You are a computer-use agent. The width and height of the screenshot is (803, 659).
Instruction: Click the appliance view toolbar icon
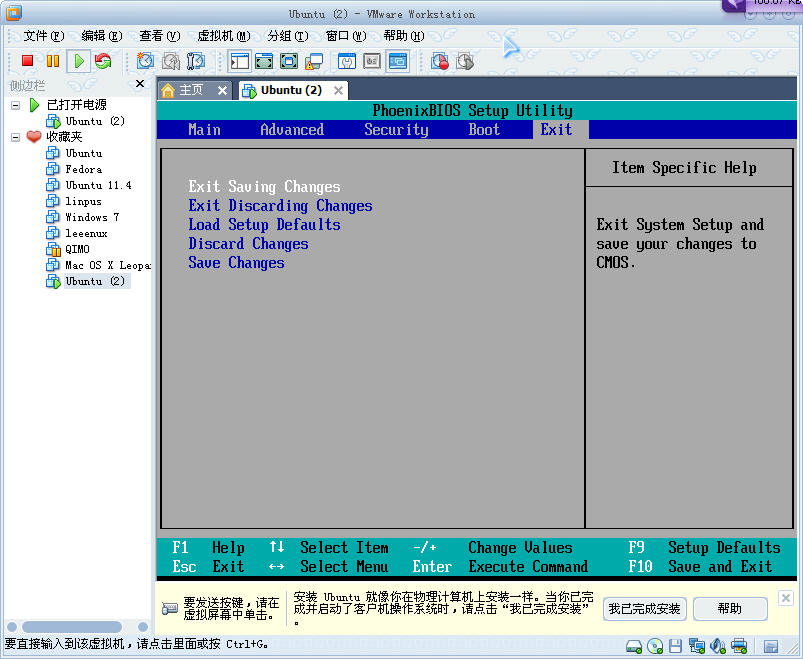(372, 61)
